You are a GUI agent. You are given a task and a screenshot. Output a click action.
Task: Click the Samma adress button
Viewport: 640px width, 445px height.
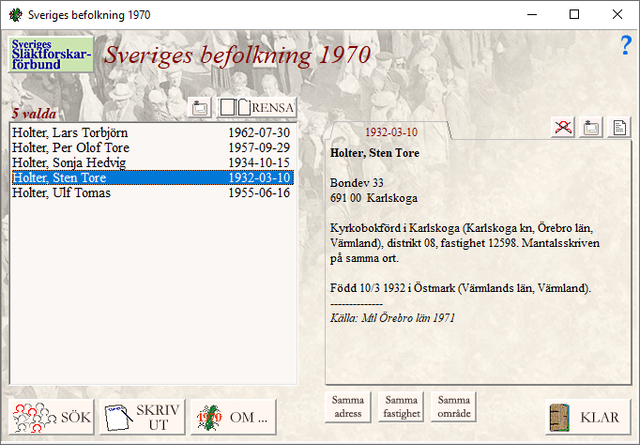348,407
